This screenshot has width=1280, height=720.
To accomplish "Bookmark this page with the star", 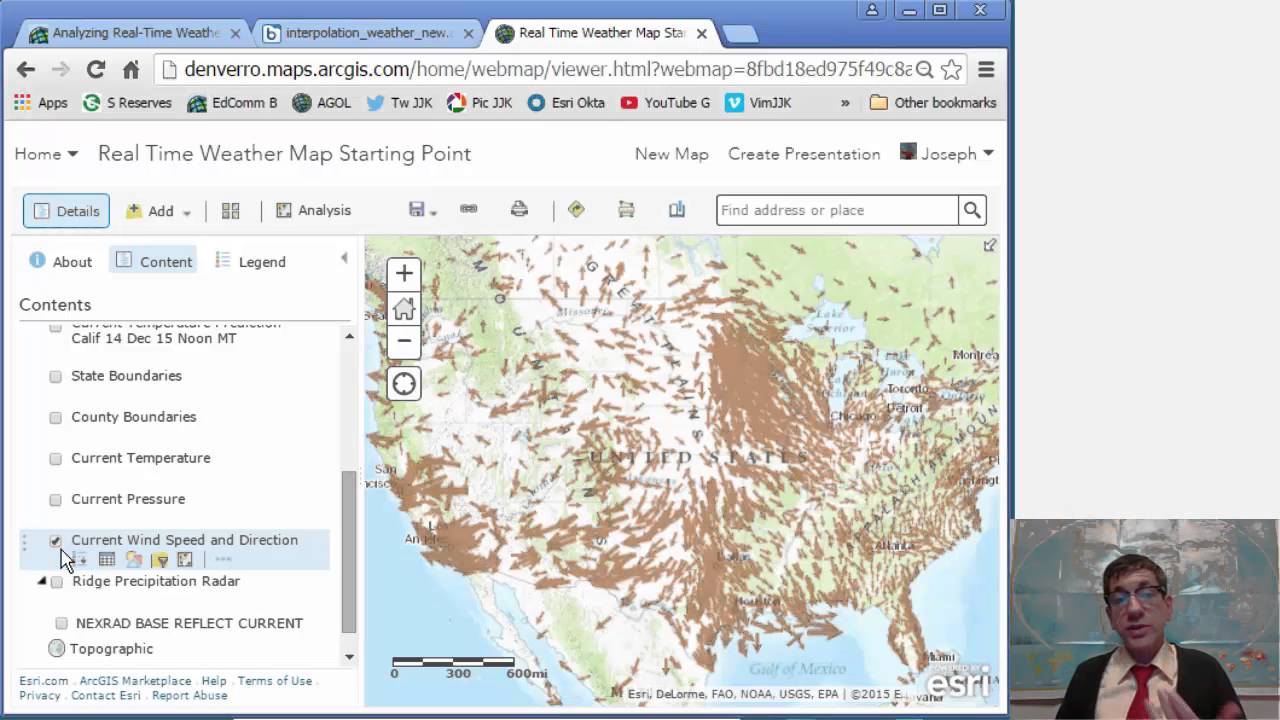I will 951,69.
